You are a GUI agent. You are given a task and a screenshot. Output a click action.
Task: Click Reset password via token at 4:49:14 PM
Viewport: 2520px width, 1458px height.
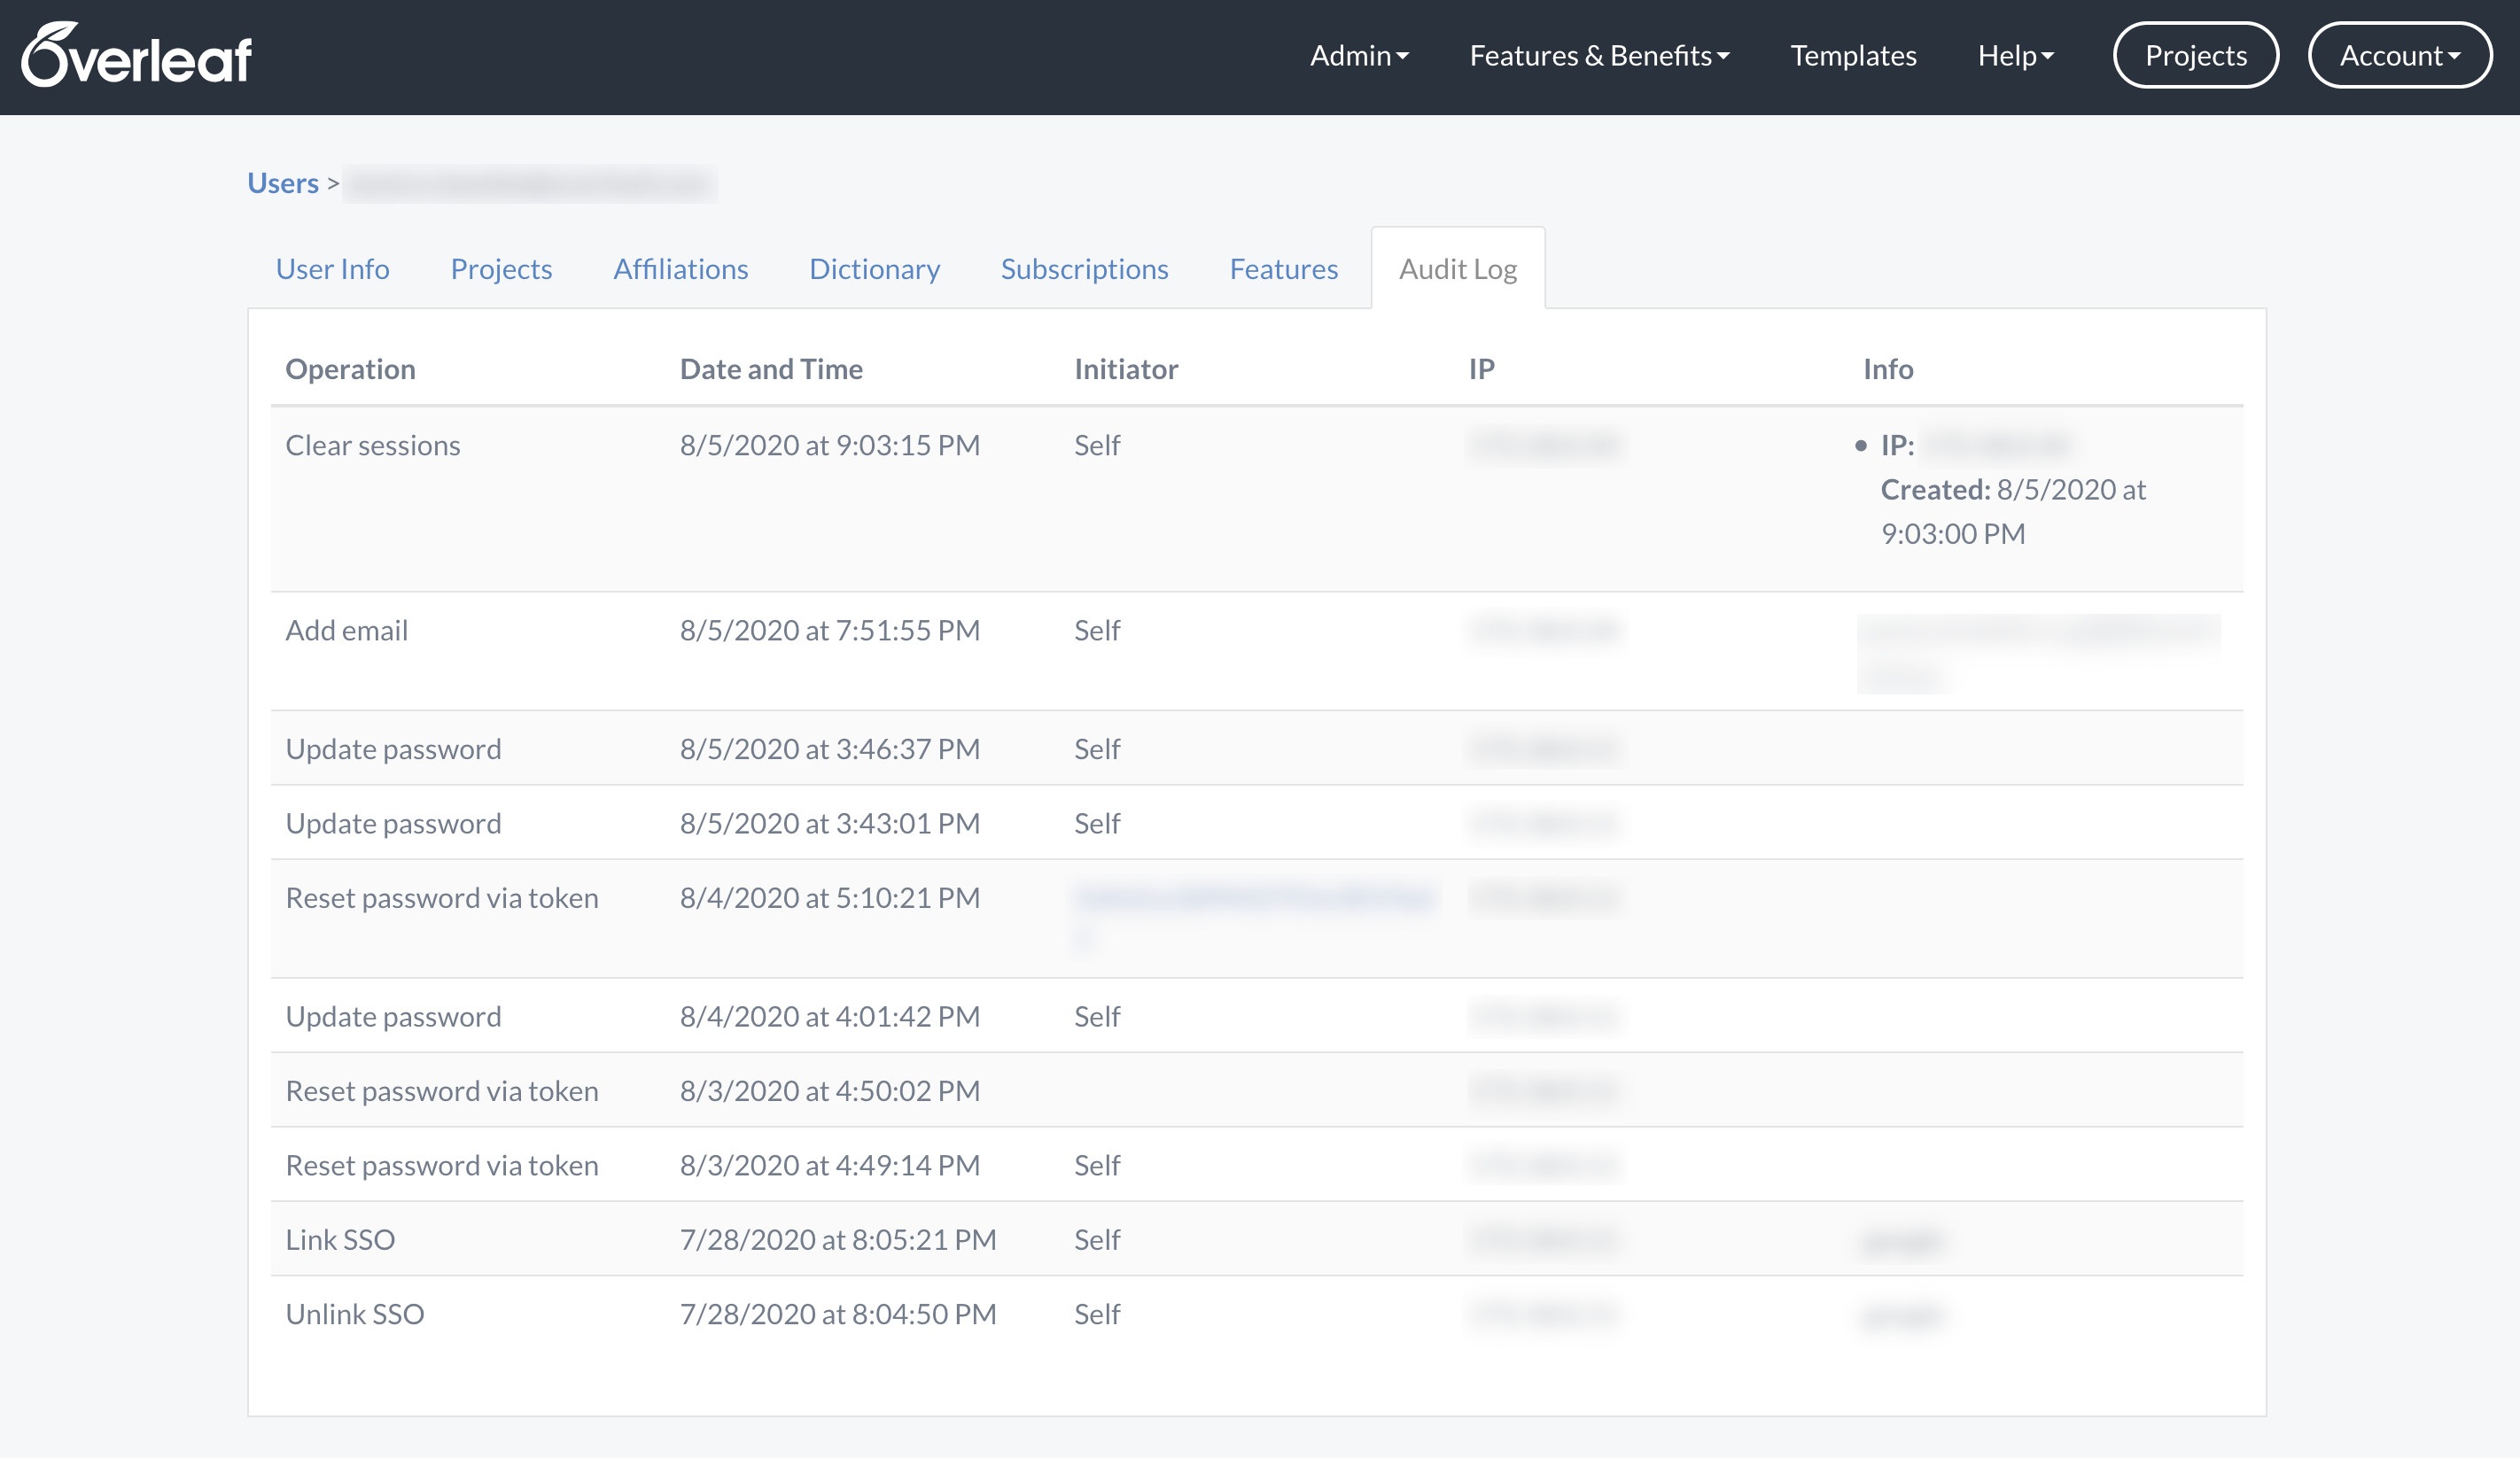point(442,1165)
